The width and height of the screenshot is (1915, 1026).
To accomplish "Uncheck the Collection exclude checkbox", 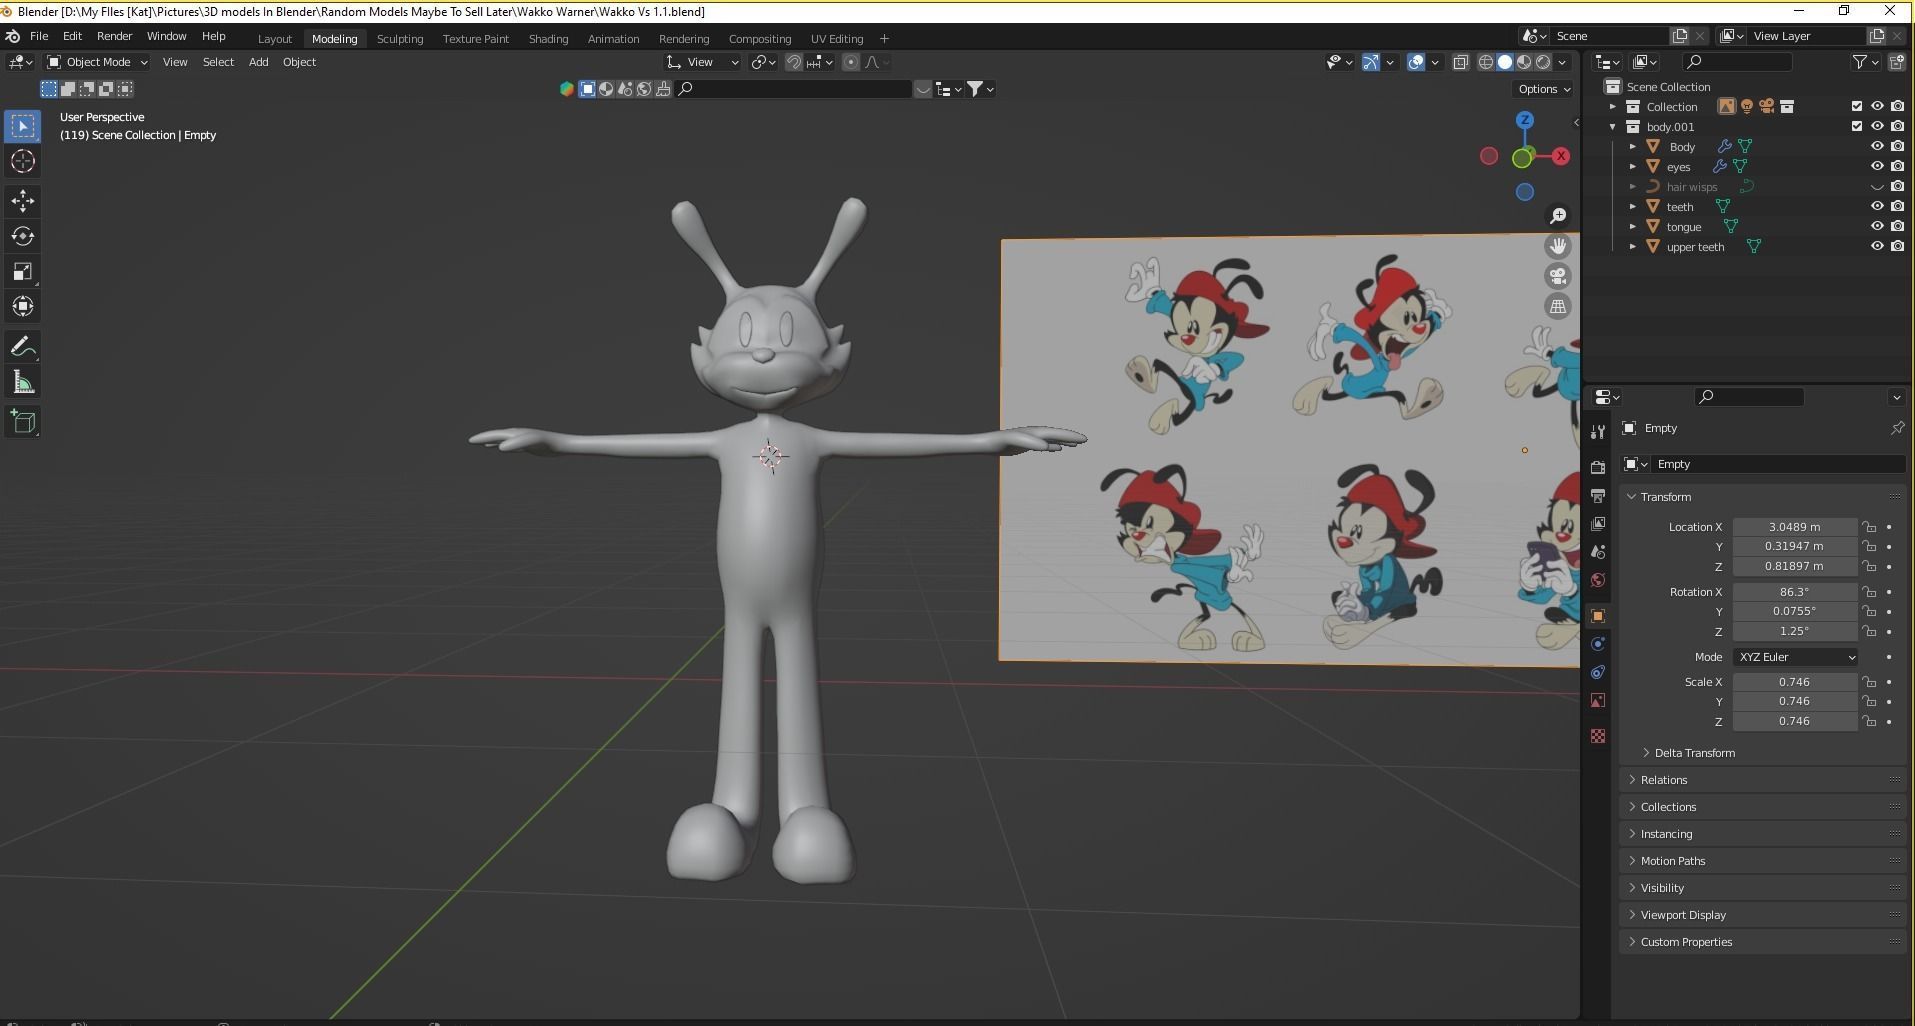I will tap(1857, 106).
